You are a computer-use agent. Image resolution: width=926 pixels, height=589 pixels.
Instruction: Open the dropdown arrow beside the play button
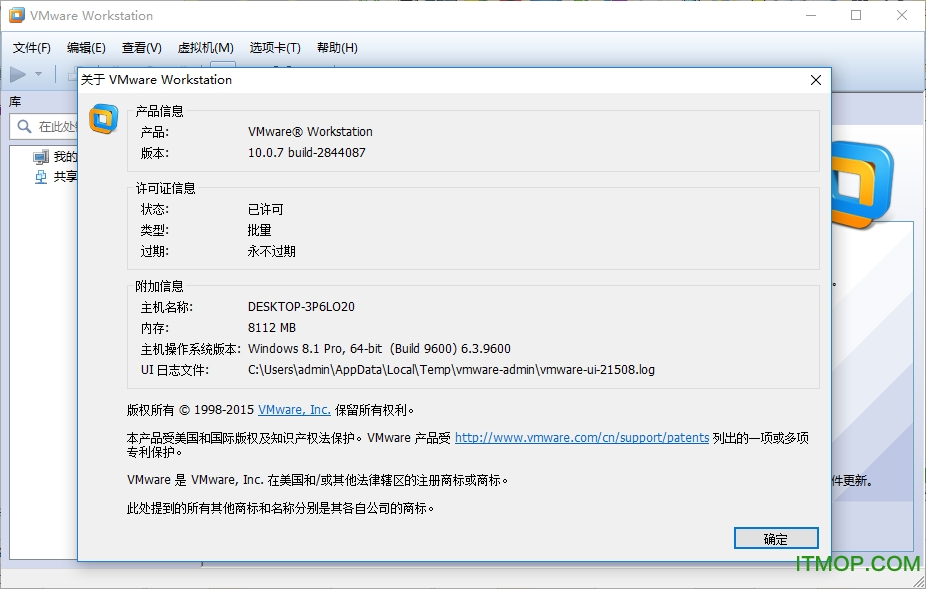click(39, 74)
